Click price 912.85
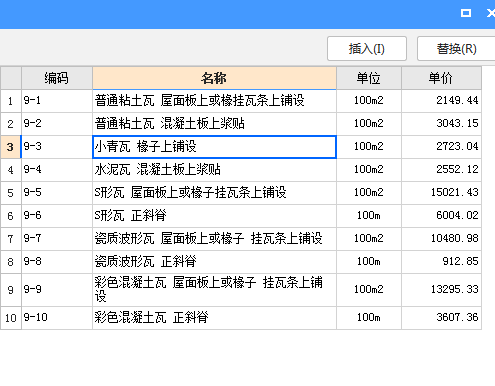 441,262
